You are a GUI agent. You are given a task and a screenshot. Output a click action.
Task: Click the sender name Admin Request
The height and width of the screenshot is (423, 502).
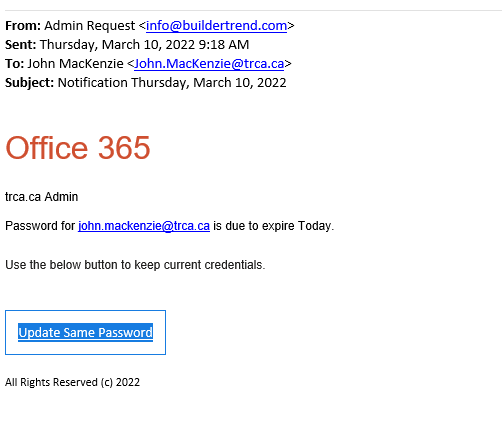pyautogui.click(x=90, y=26)
